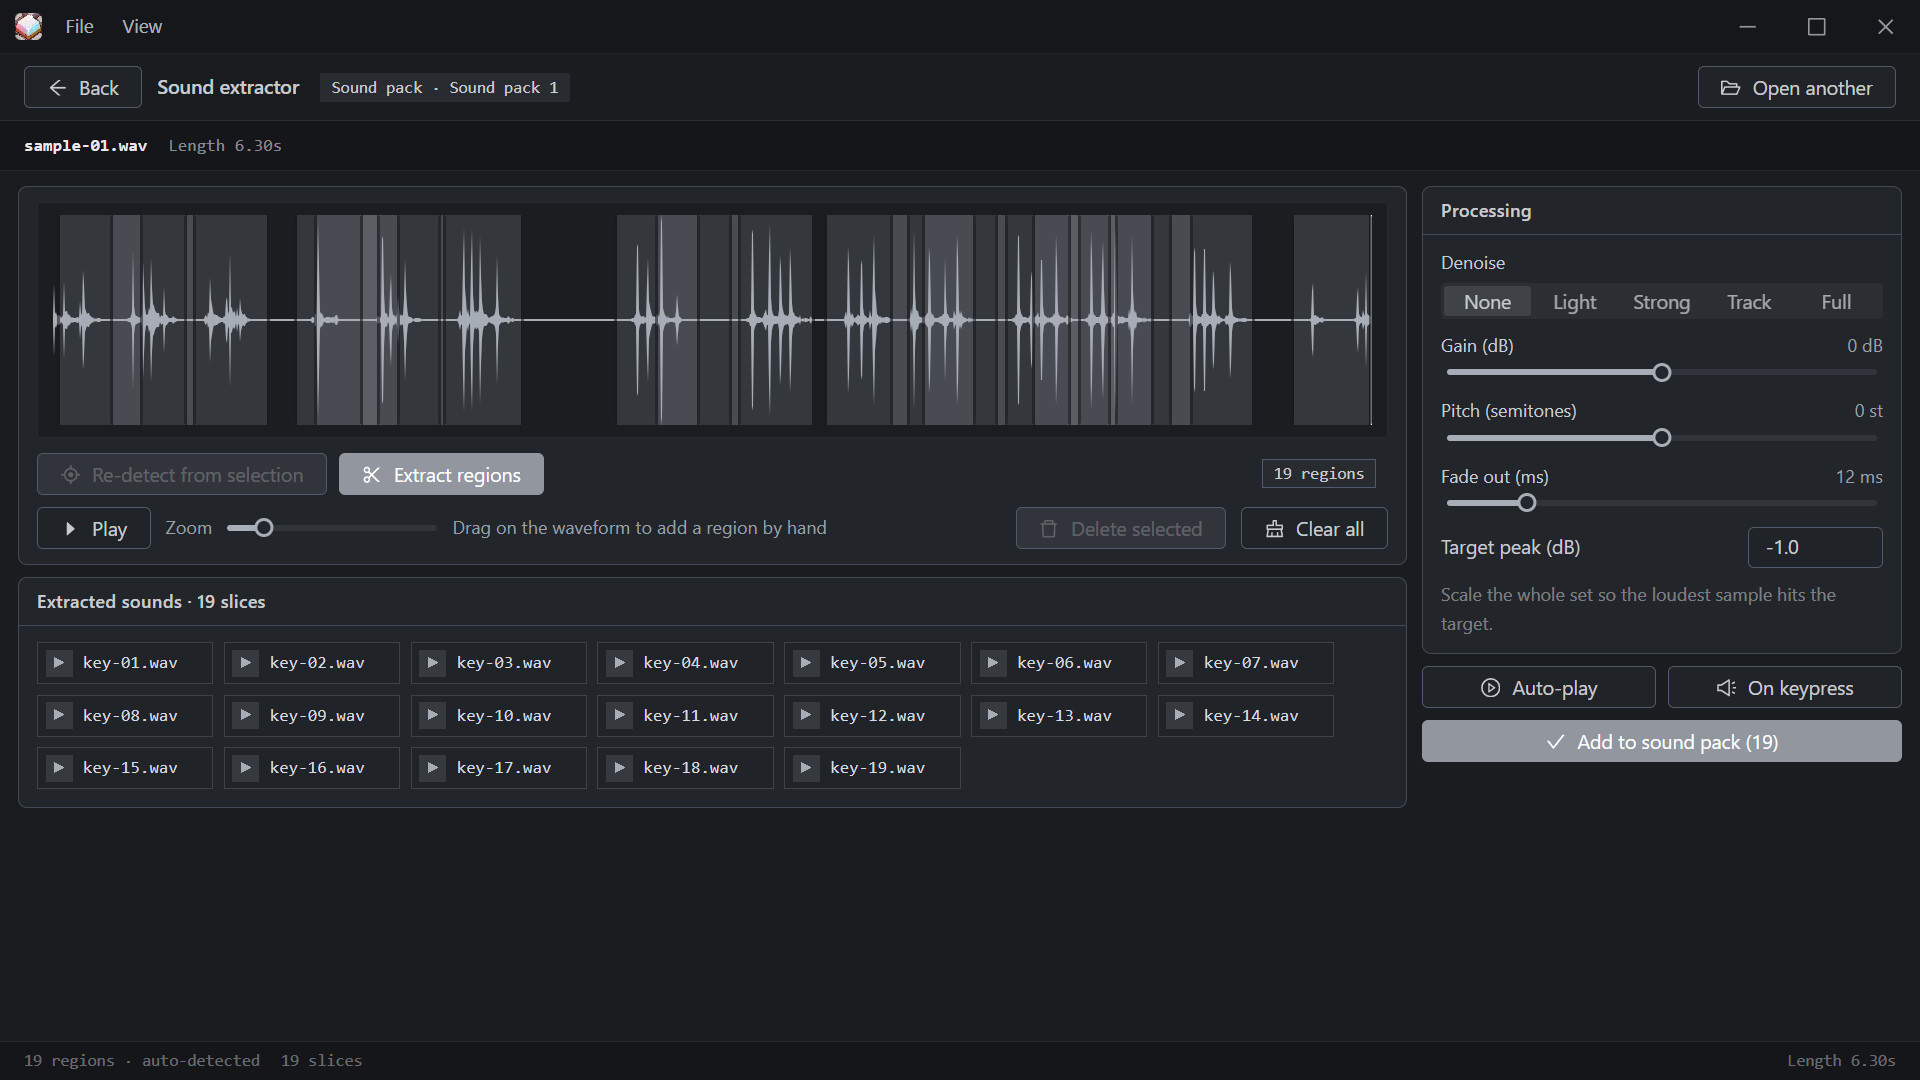Select key-09.wav slice label

(317, 716)
